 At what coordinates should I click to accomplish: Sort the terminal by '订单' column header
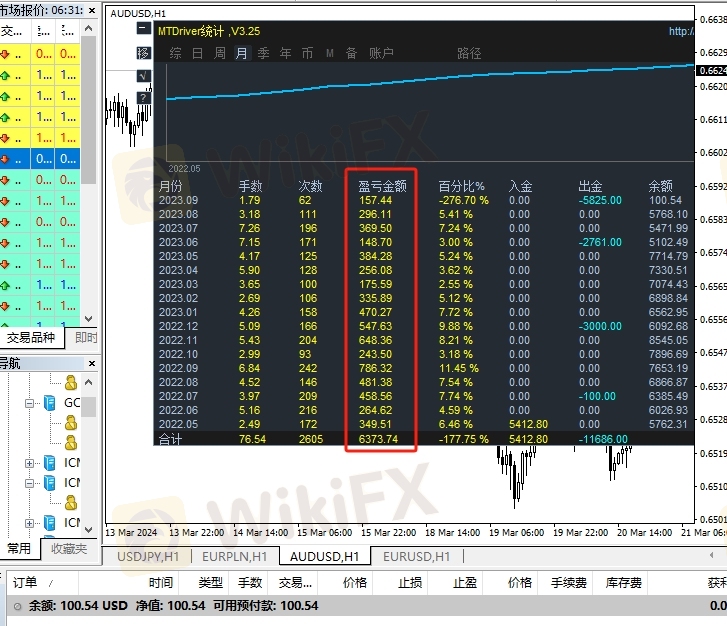(x=25, y=582)
